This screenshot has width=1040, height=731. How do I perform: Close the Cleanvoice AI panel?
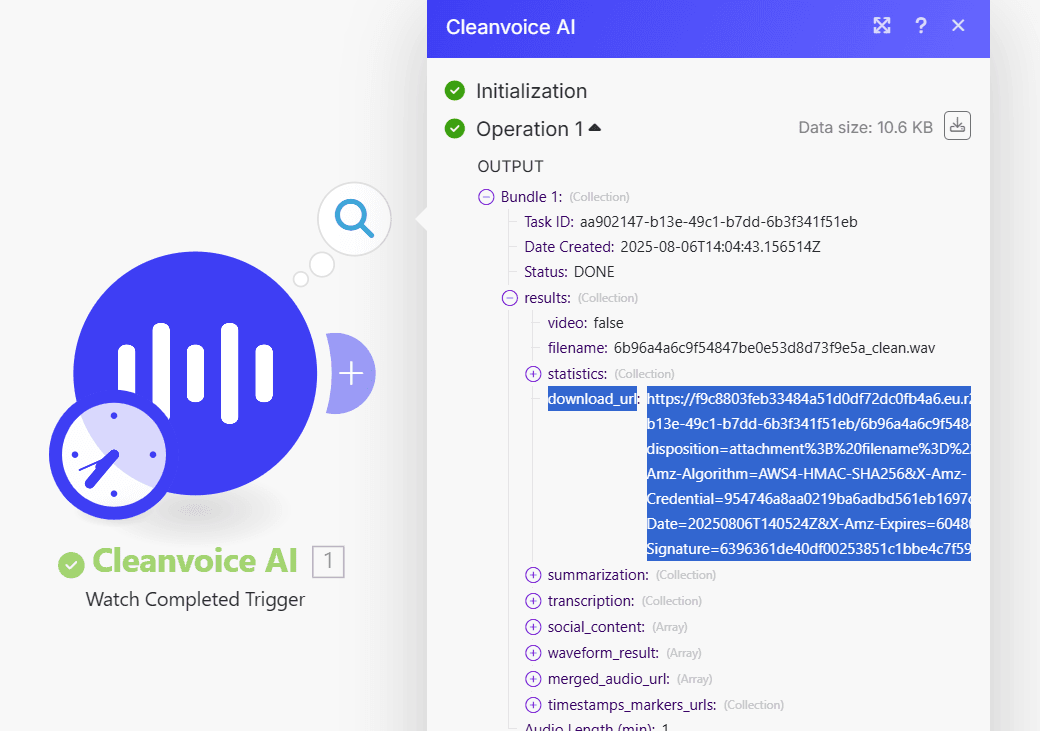pyautogui.click(x=958, y=26)
